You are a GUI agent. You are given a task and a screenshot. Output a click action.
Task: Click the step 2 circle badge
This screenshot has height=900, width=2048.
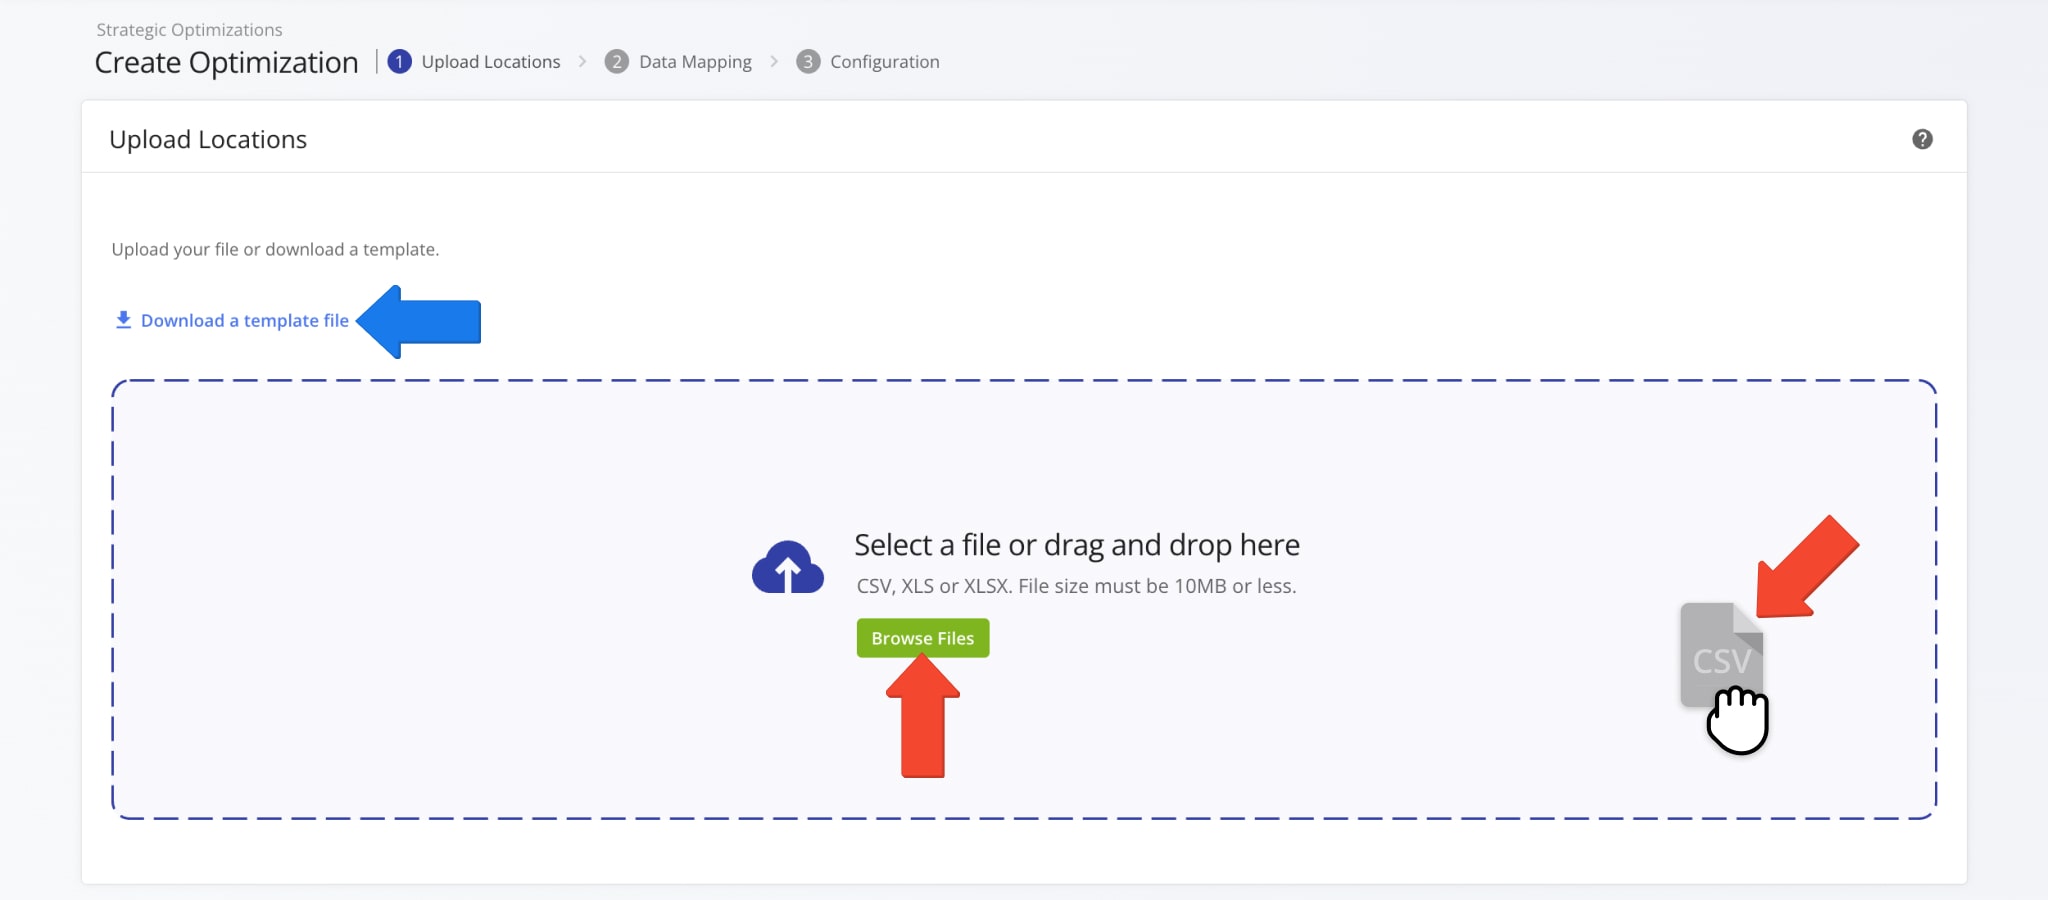pos(616,61)
